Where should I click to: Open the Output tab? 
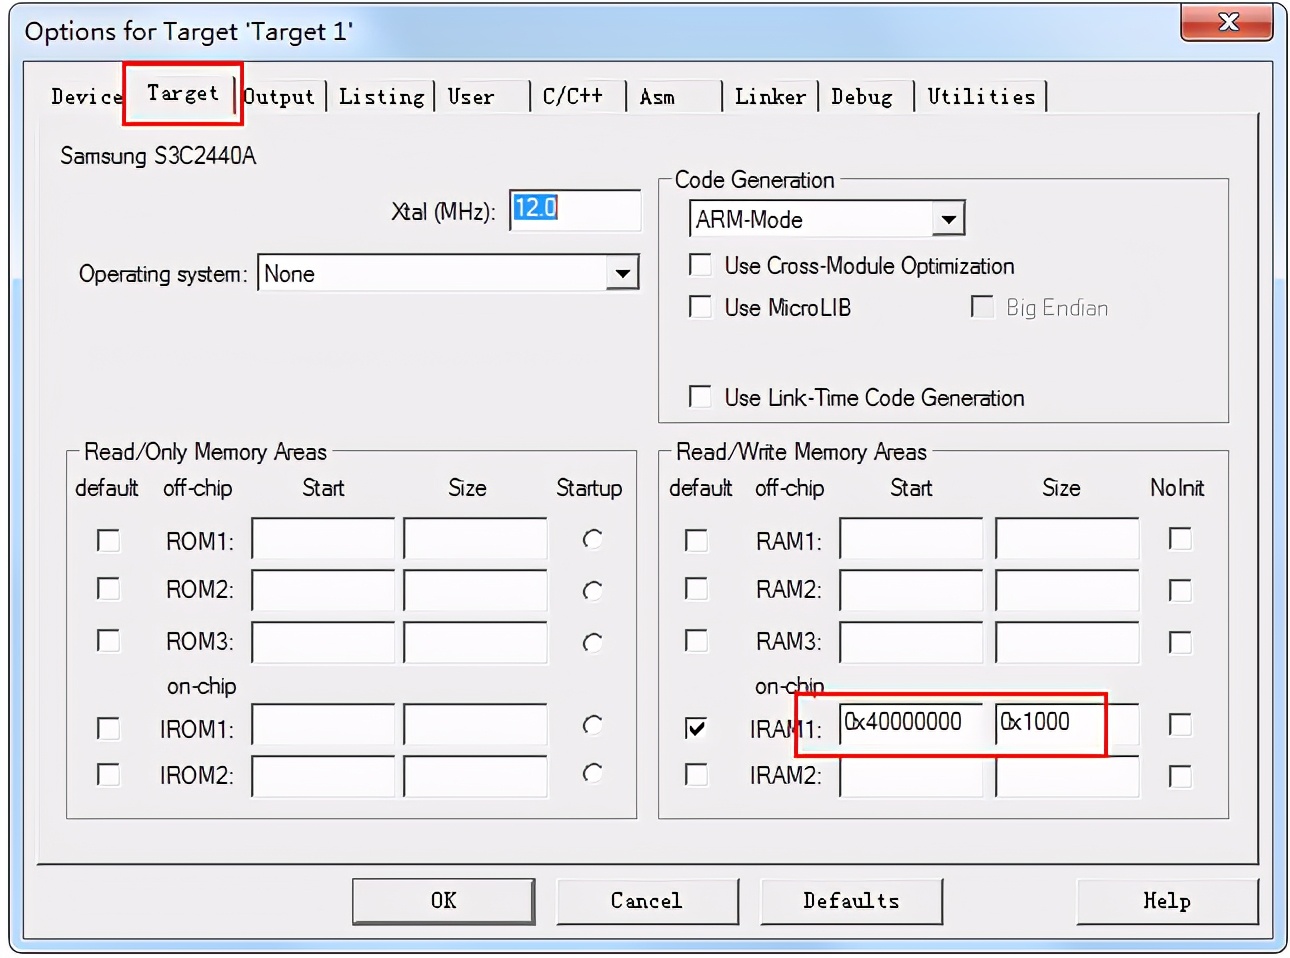(280, 97)
